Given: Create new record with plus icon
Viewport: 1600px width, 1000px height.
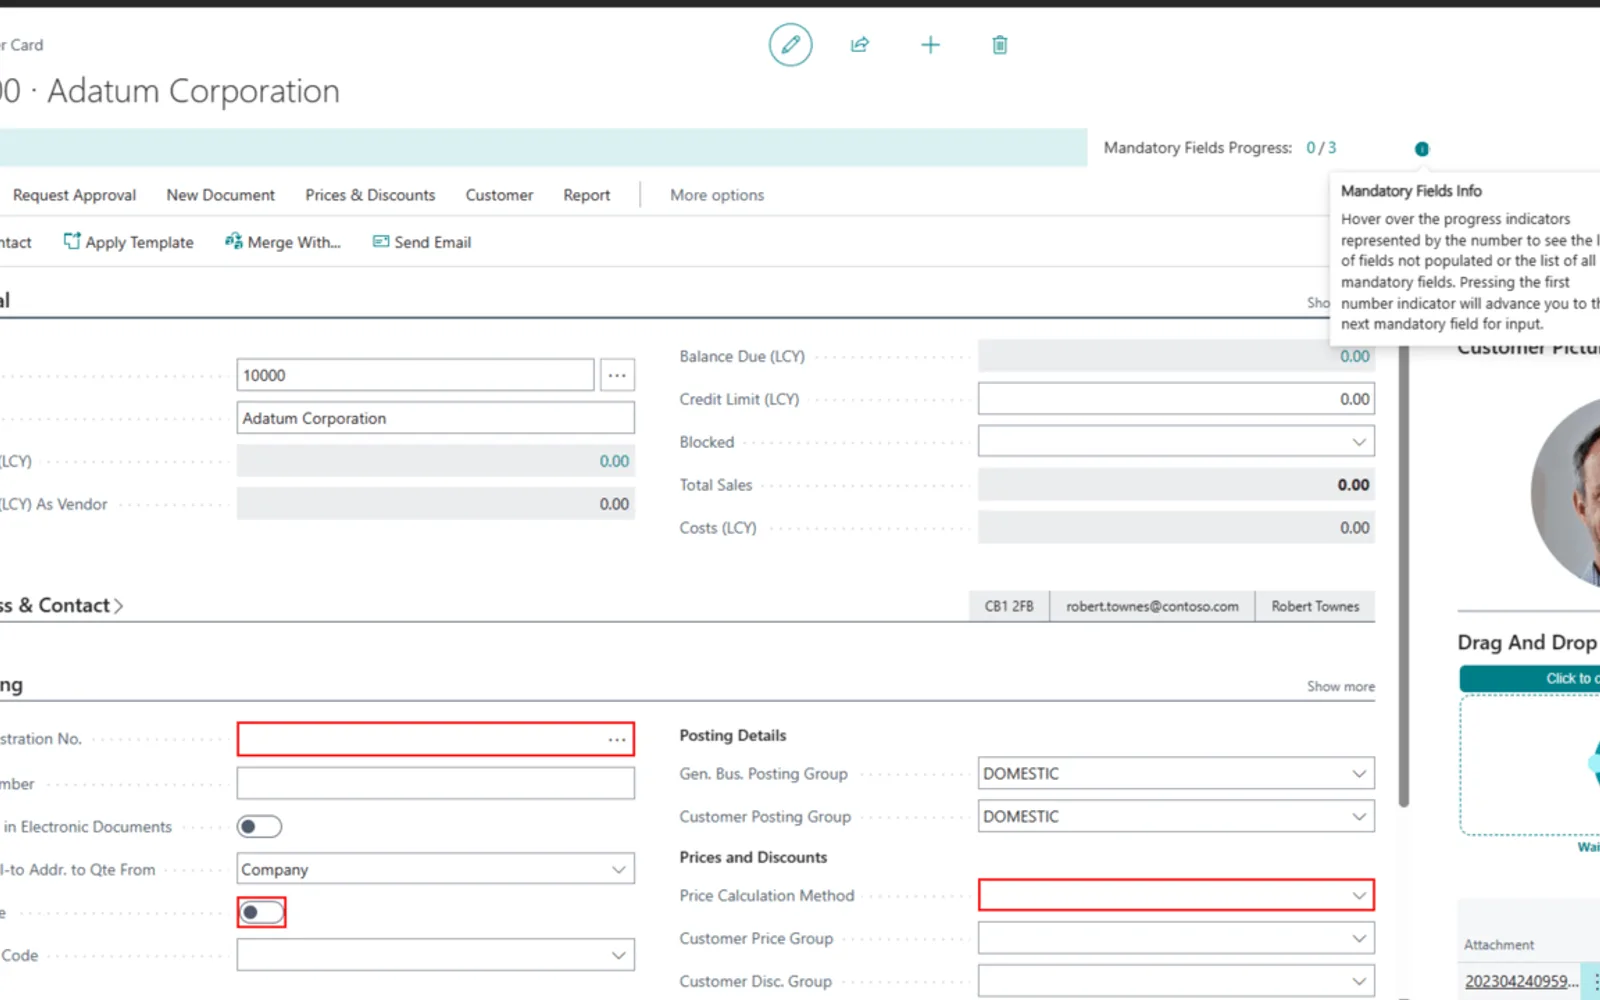Looking at the screenshot, I should (930, 45).
